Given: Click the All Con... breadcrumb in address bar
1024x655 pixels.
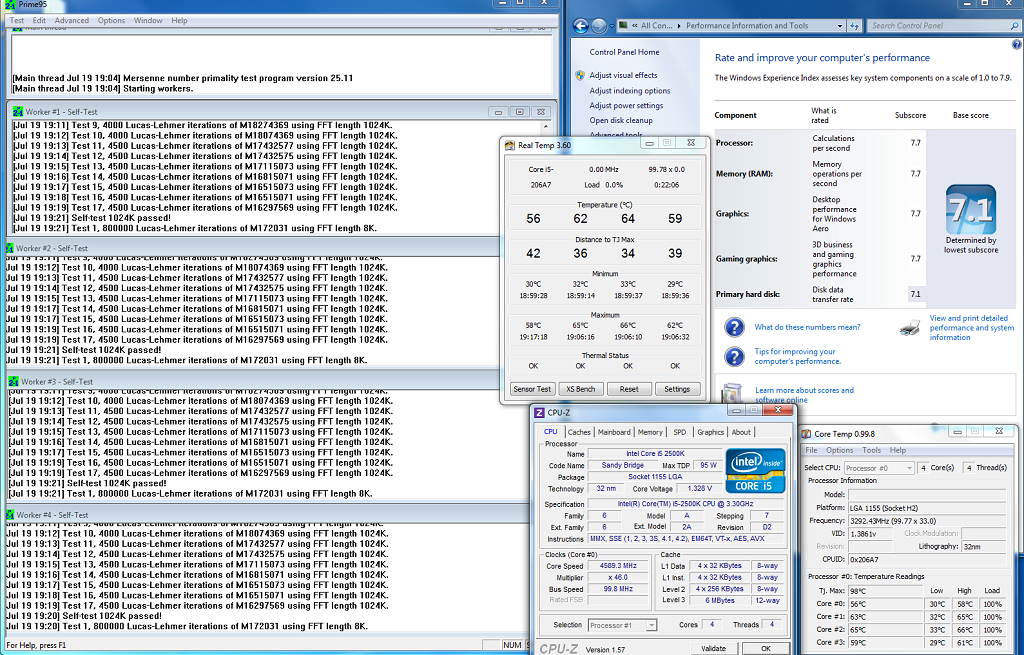Looking at the screenshot, I should (656, 25).
